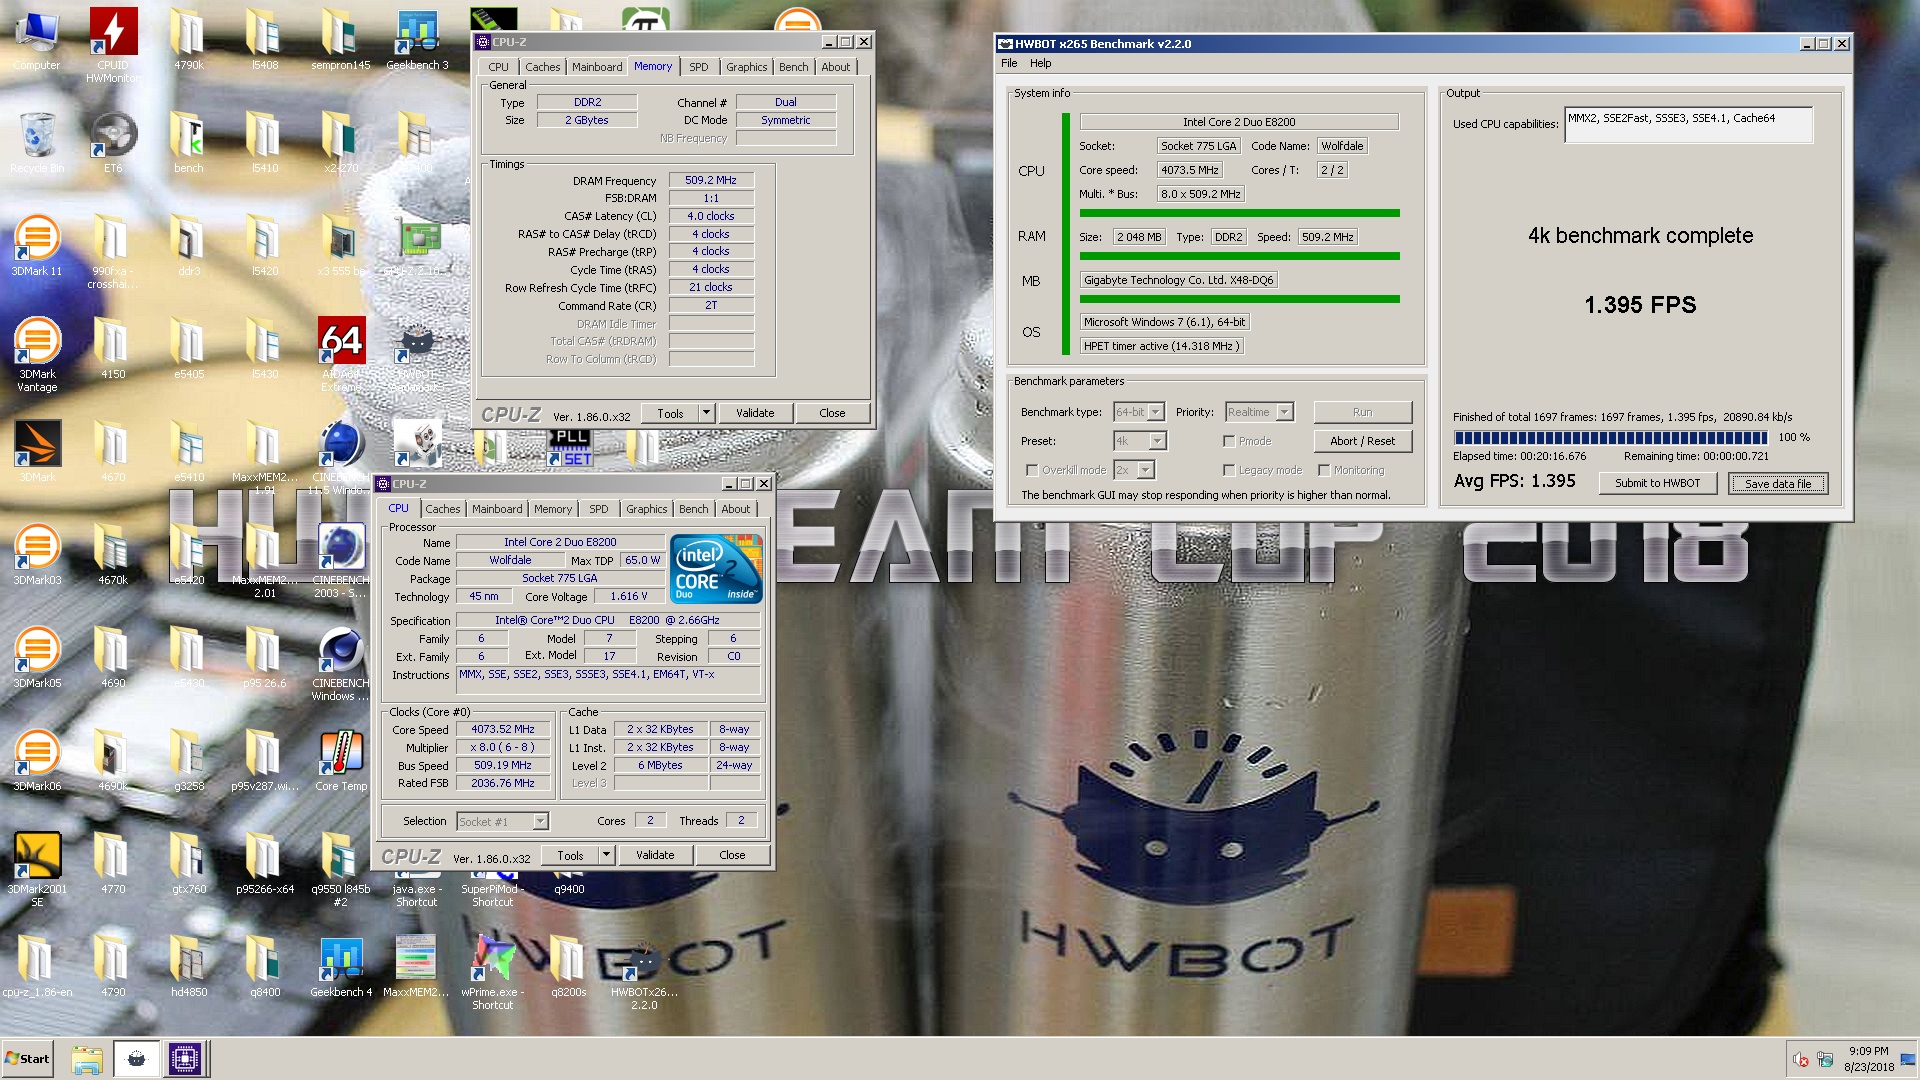Click the DRAM Frequency value field
The image size is (1920, 1080).
tap(711, 181)
